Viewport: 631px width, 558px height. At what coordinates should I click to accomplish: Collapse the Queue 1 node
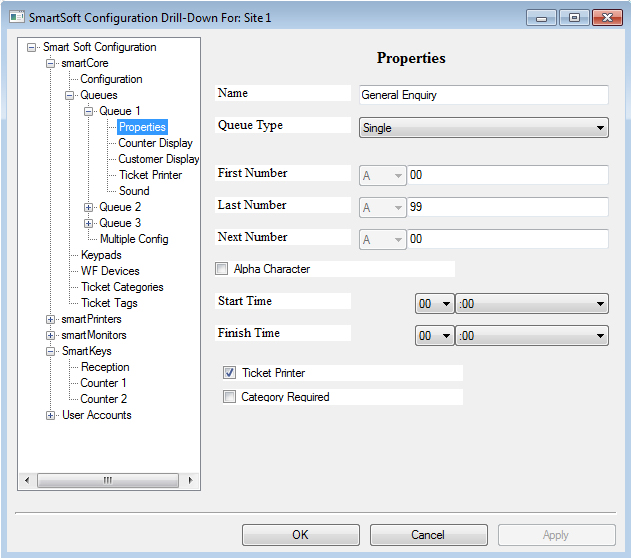point(89,111)
